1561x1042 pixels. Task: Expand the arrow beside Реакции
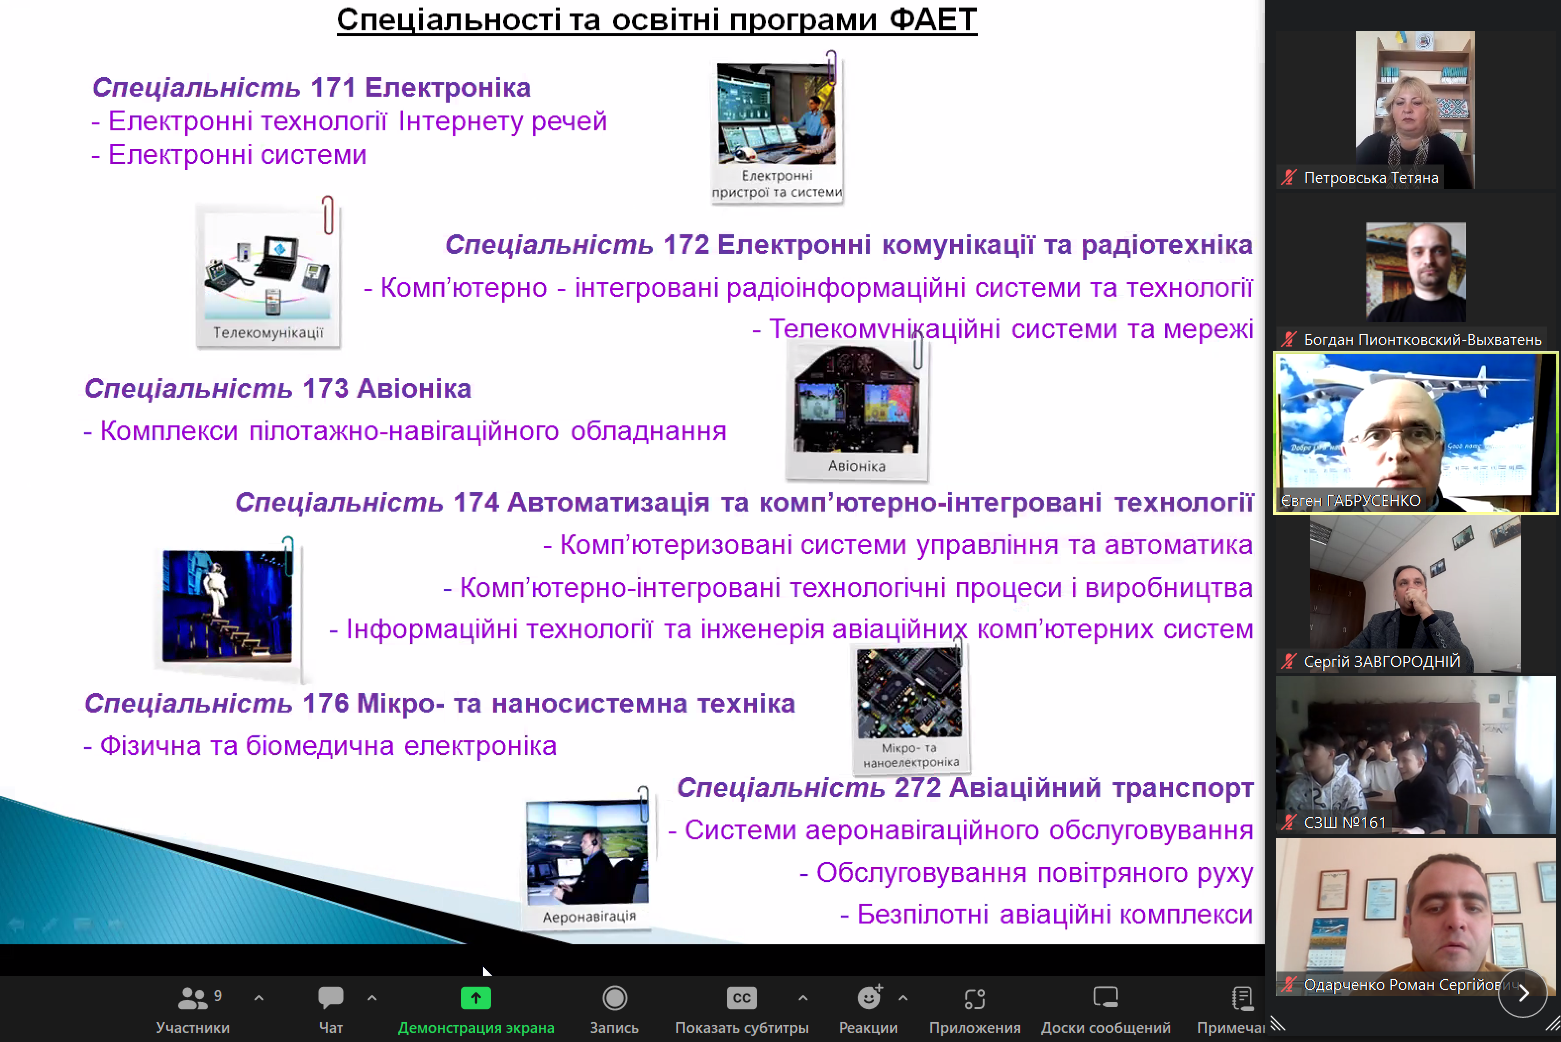click(x=903, y=998)
